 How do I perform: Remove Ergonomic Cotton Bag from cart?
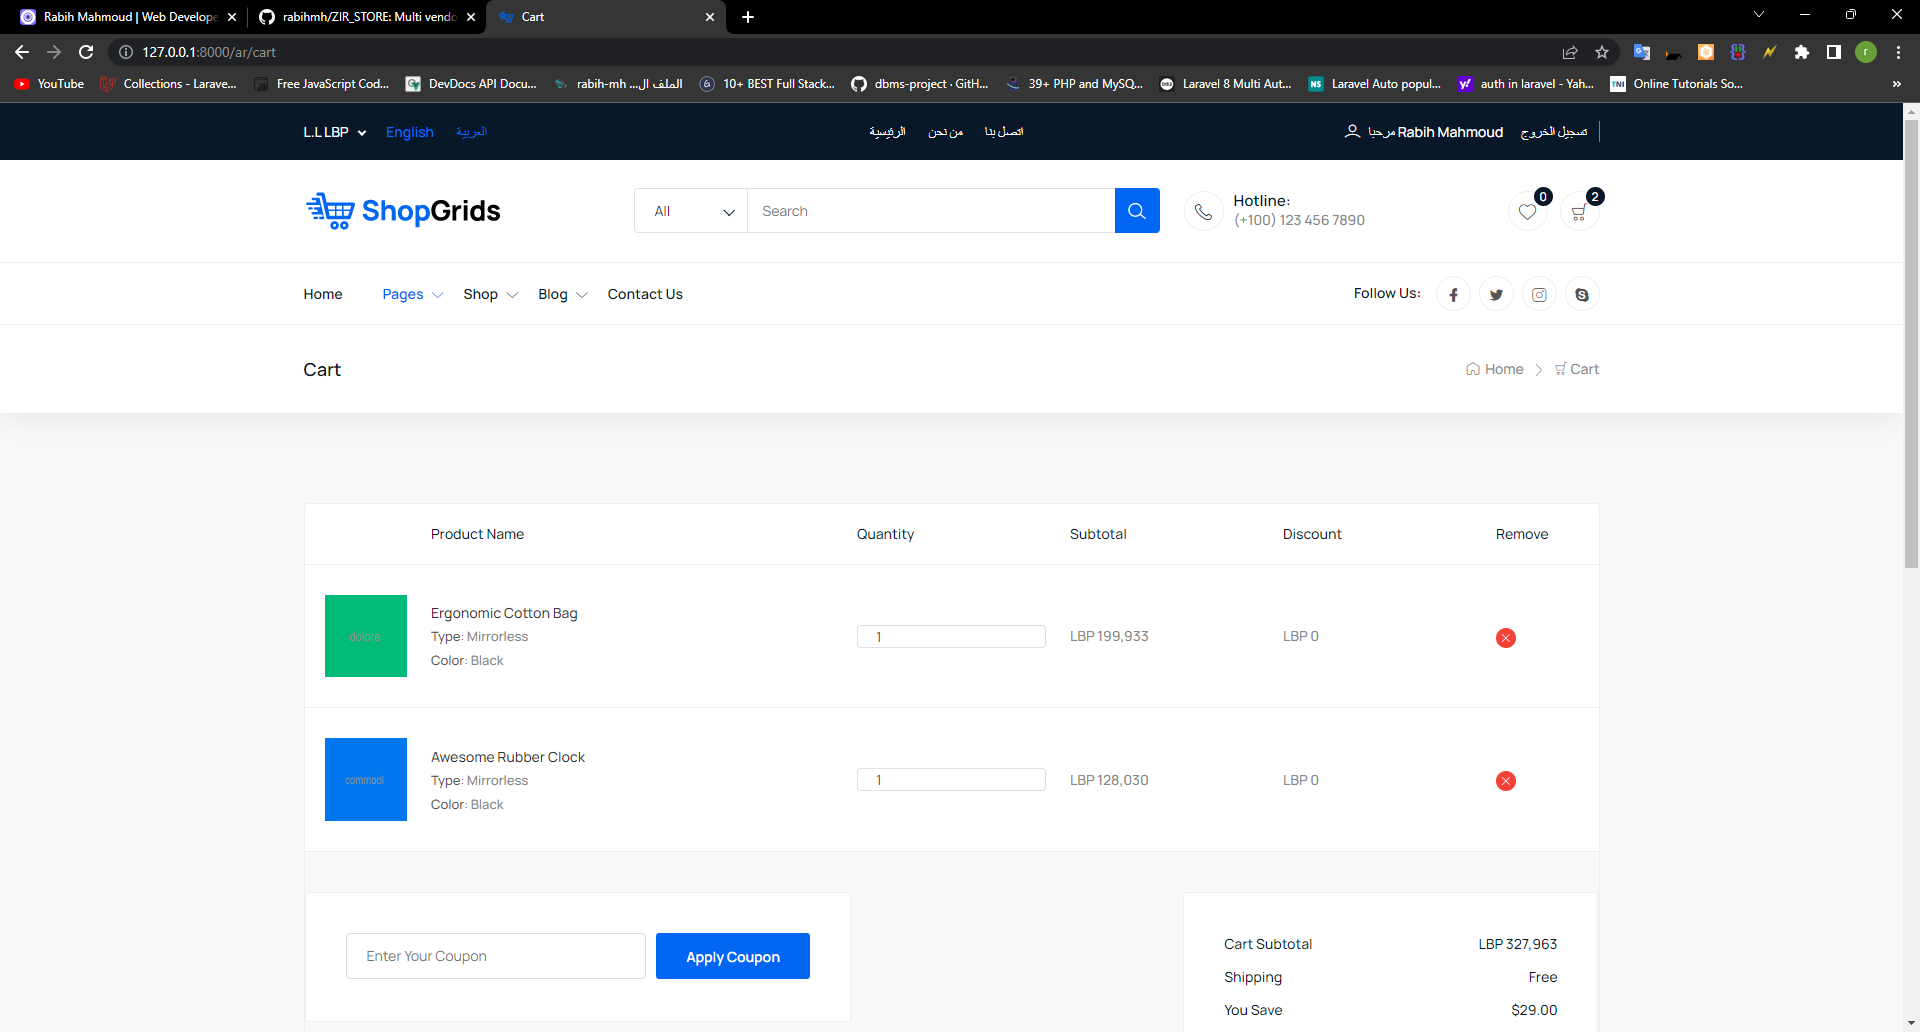[x=1506, y=638]
